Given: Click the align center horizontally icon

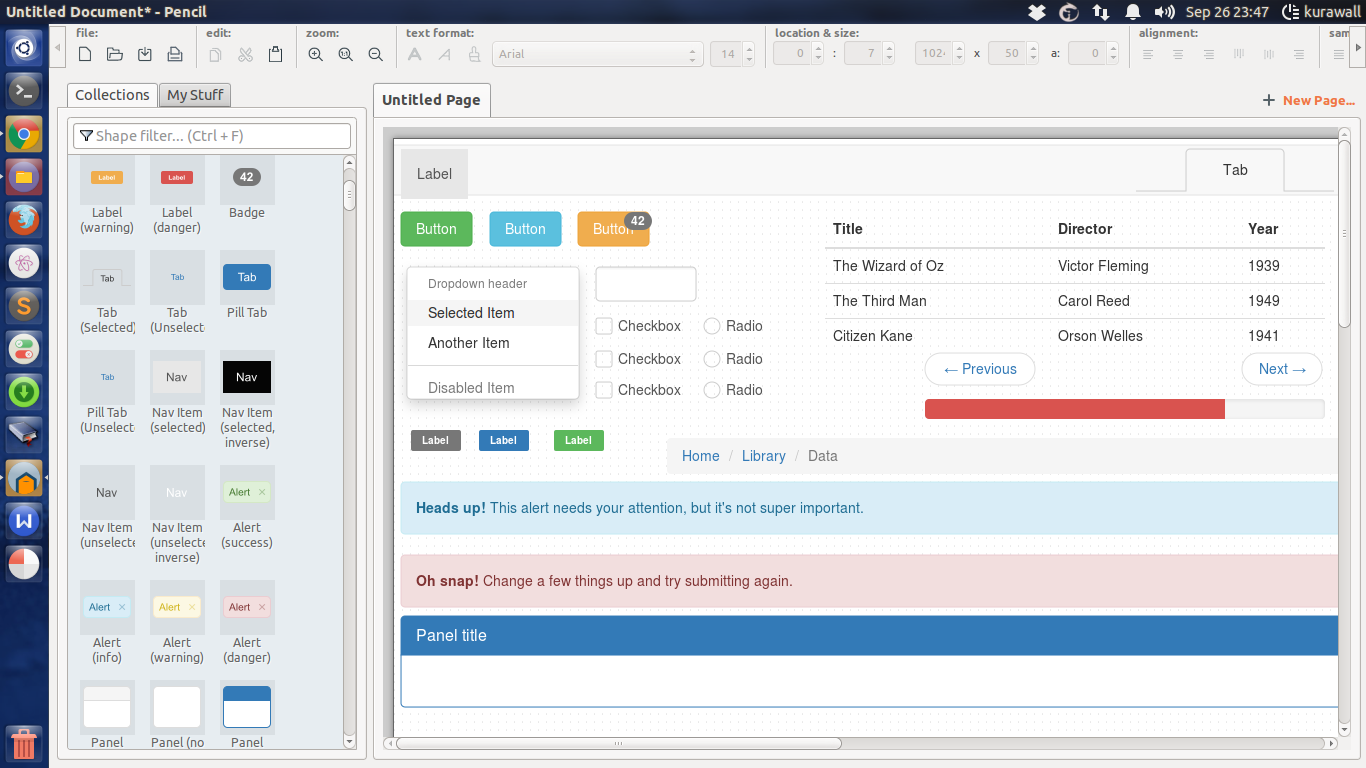Looking at the screenshot, I should click(x=1178, y=54).
